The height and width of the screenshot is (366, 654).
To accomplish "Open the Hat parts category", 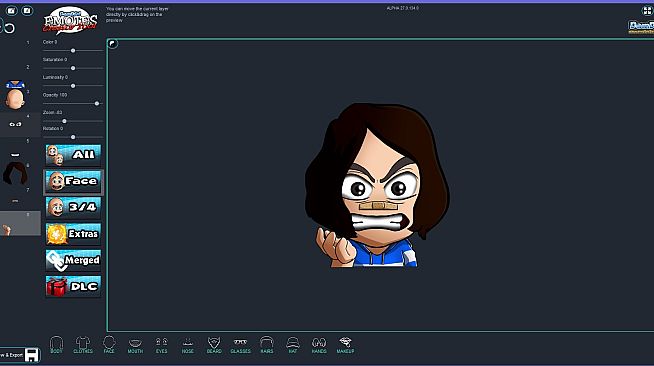I will [293, 345].
